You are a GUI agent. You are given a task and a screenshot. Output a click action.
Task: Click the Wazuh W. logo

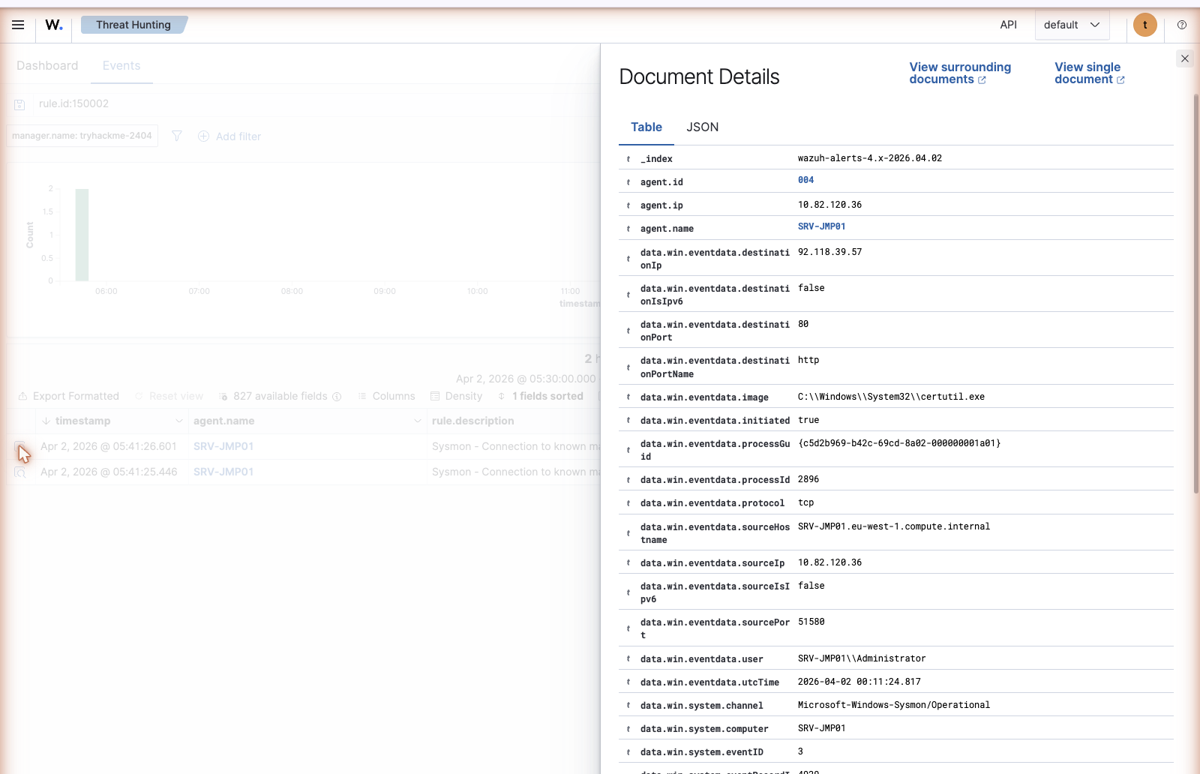tap(54, 25)
